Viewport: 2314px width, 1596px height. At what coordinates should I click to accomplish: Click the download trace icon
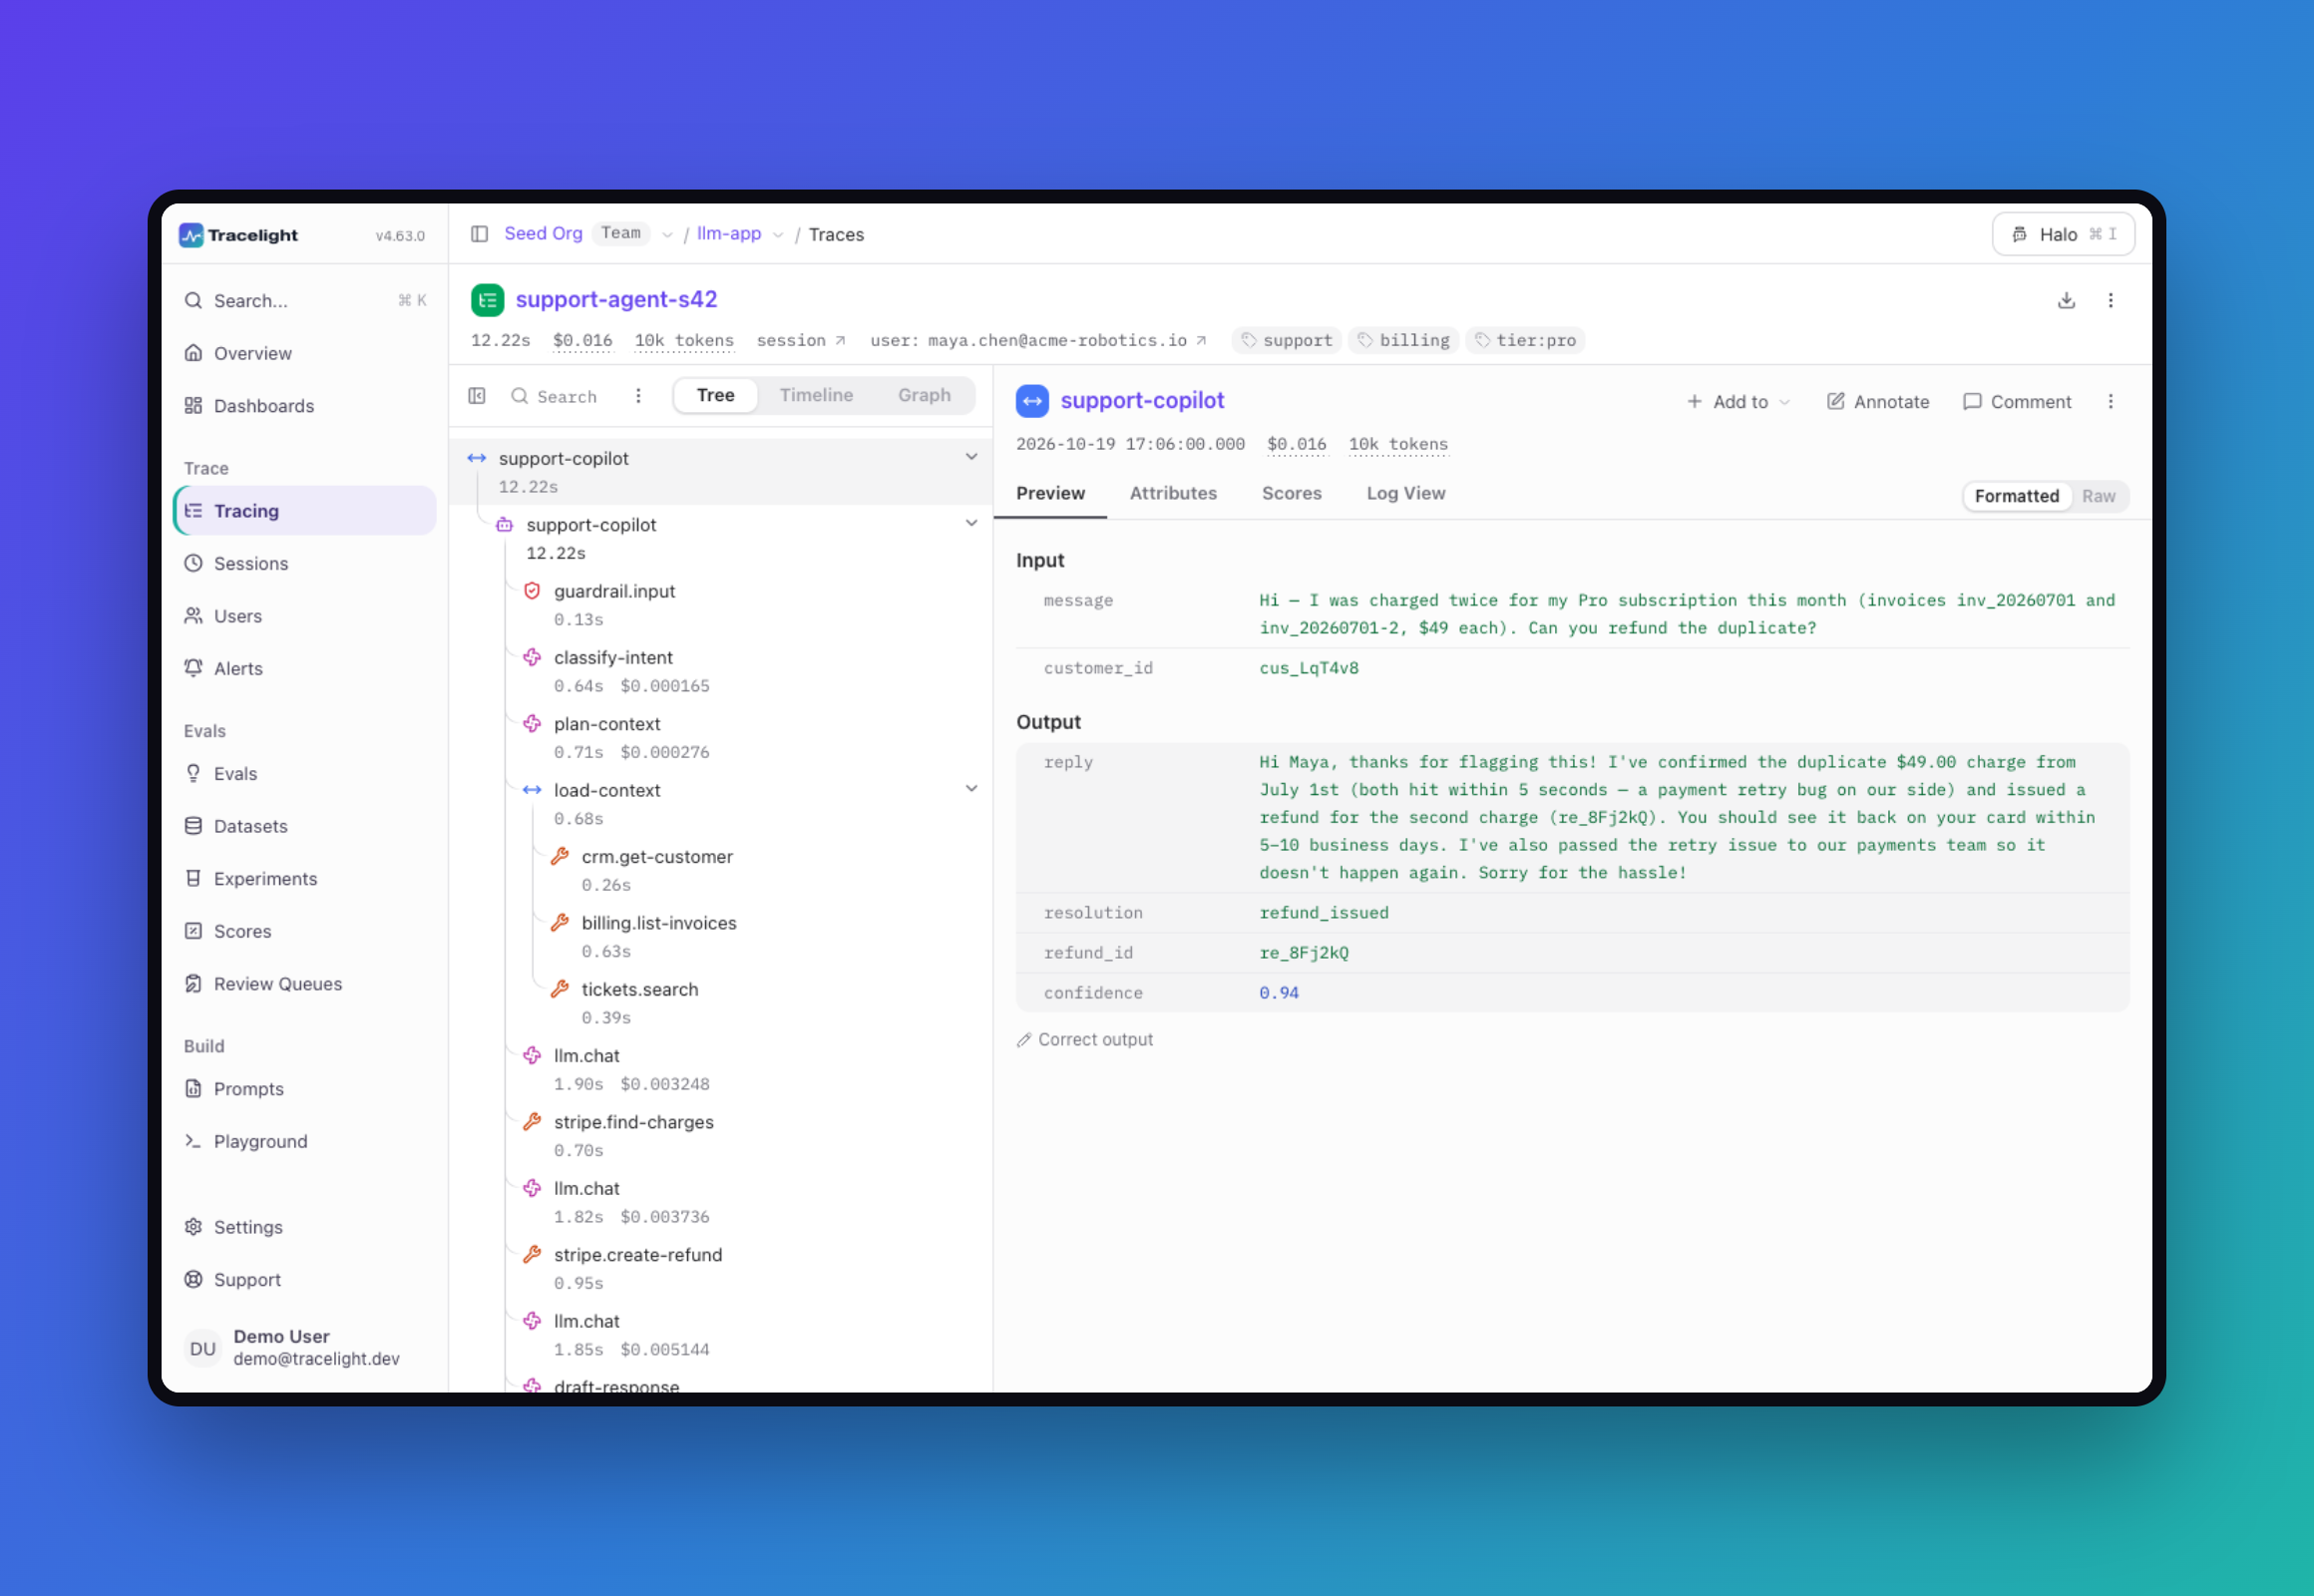2066,300
